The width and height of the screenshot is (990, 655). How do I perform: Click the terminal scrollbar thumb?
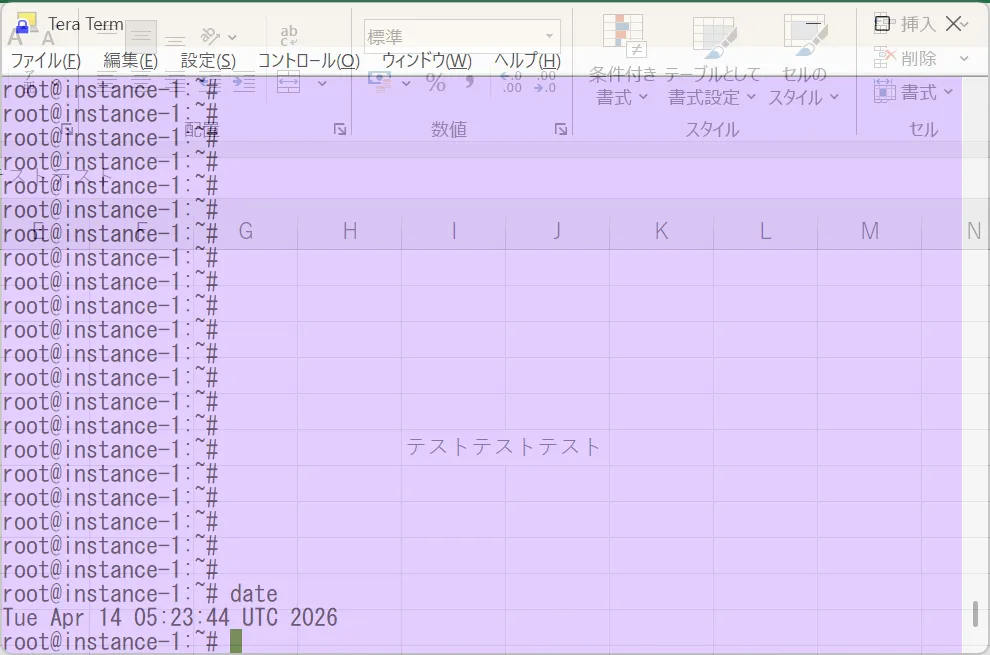[x=975, y=613]
